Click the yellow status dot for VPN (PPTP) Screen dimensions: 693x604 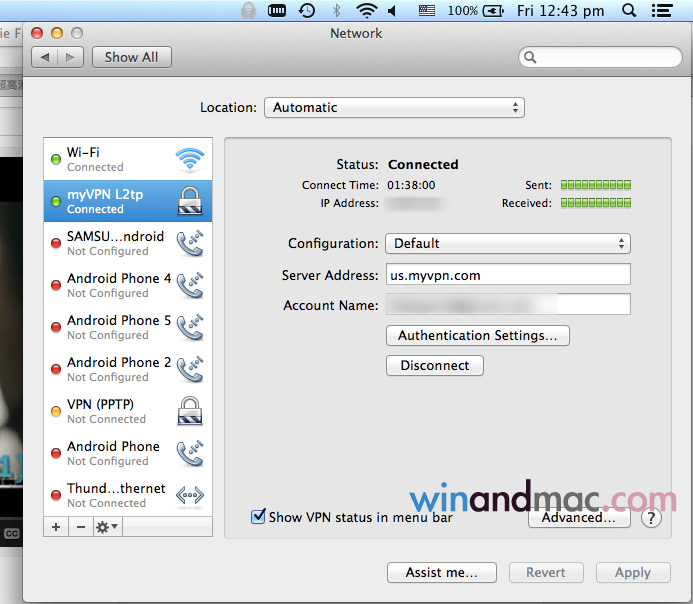[56, 411]
